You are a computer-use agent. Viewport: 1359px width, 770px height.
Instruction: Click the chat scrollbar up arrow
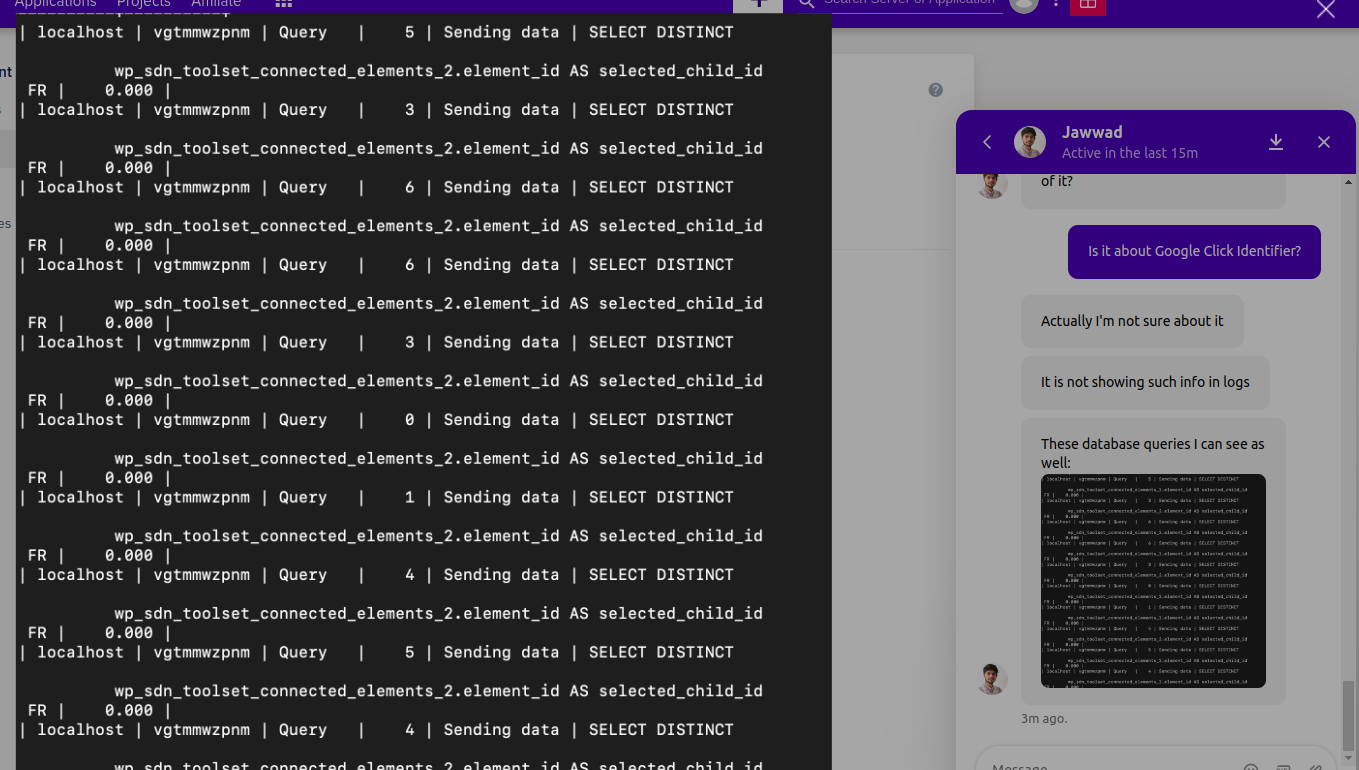click(x=1348, y=183)
